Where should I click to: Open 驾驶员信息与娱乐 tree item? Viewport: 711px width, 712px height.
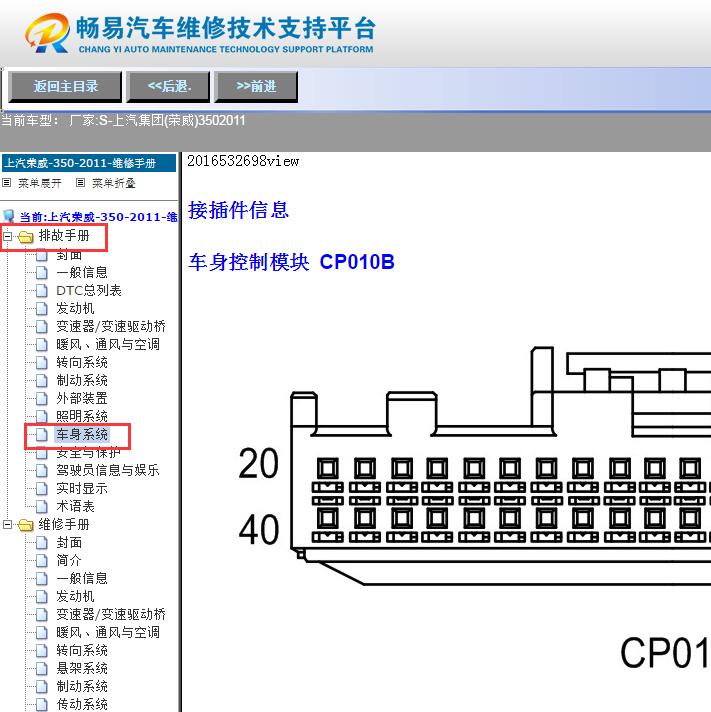(108, 470)
